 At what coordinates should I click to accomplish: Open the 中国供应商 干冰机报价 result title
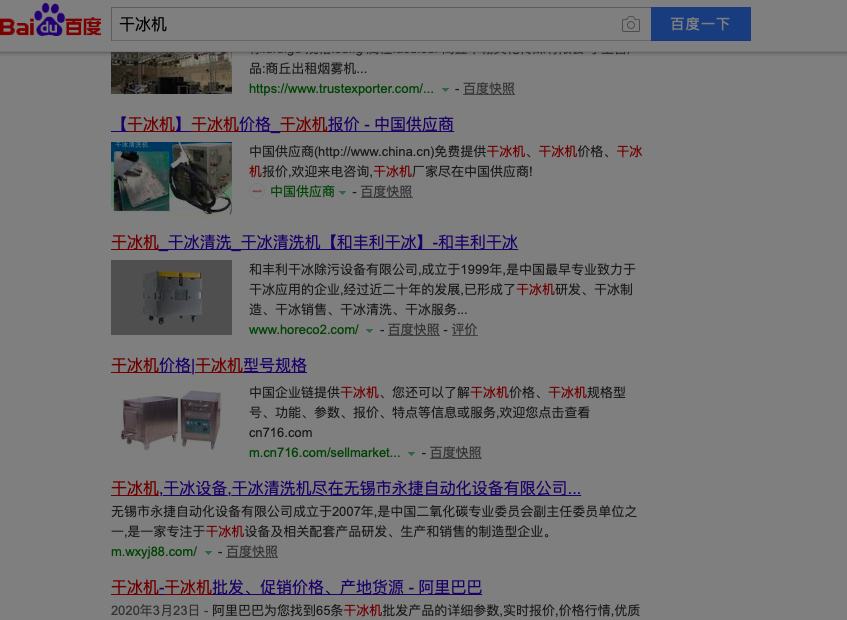click(283, 124)
